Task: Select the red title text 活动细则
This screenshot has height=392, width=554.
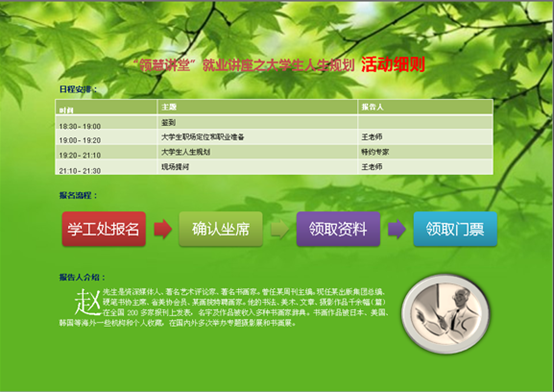Action: (393, 65)
